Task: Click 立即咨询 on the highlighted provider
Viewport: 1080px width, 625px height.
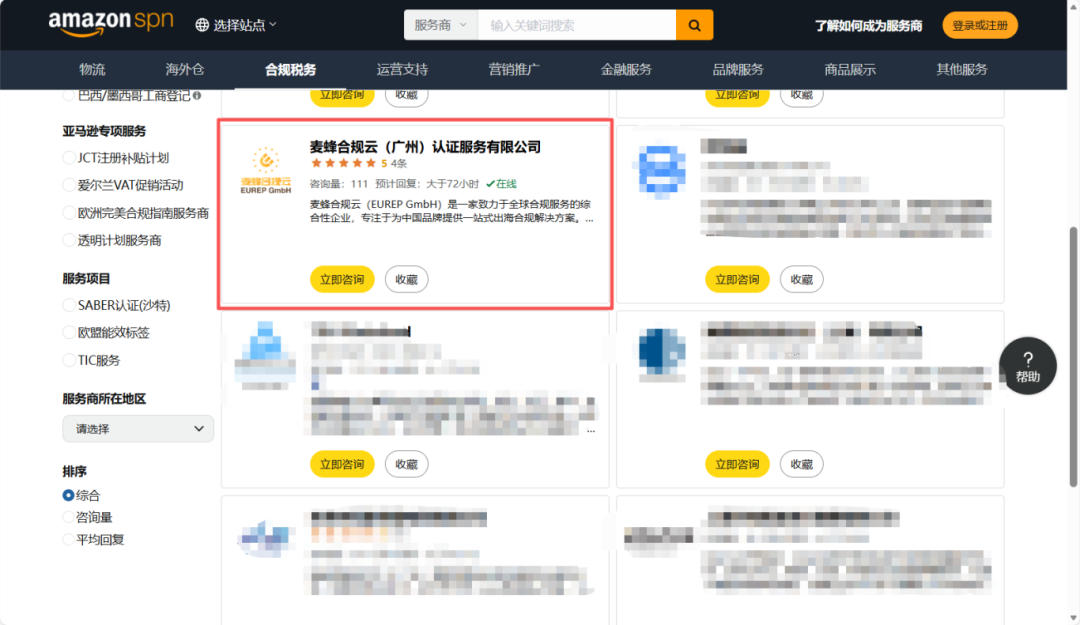Action: [x=342, y=279]
